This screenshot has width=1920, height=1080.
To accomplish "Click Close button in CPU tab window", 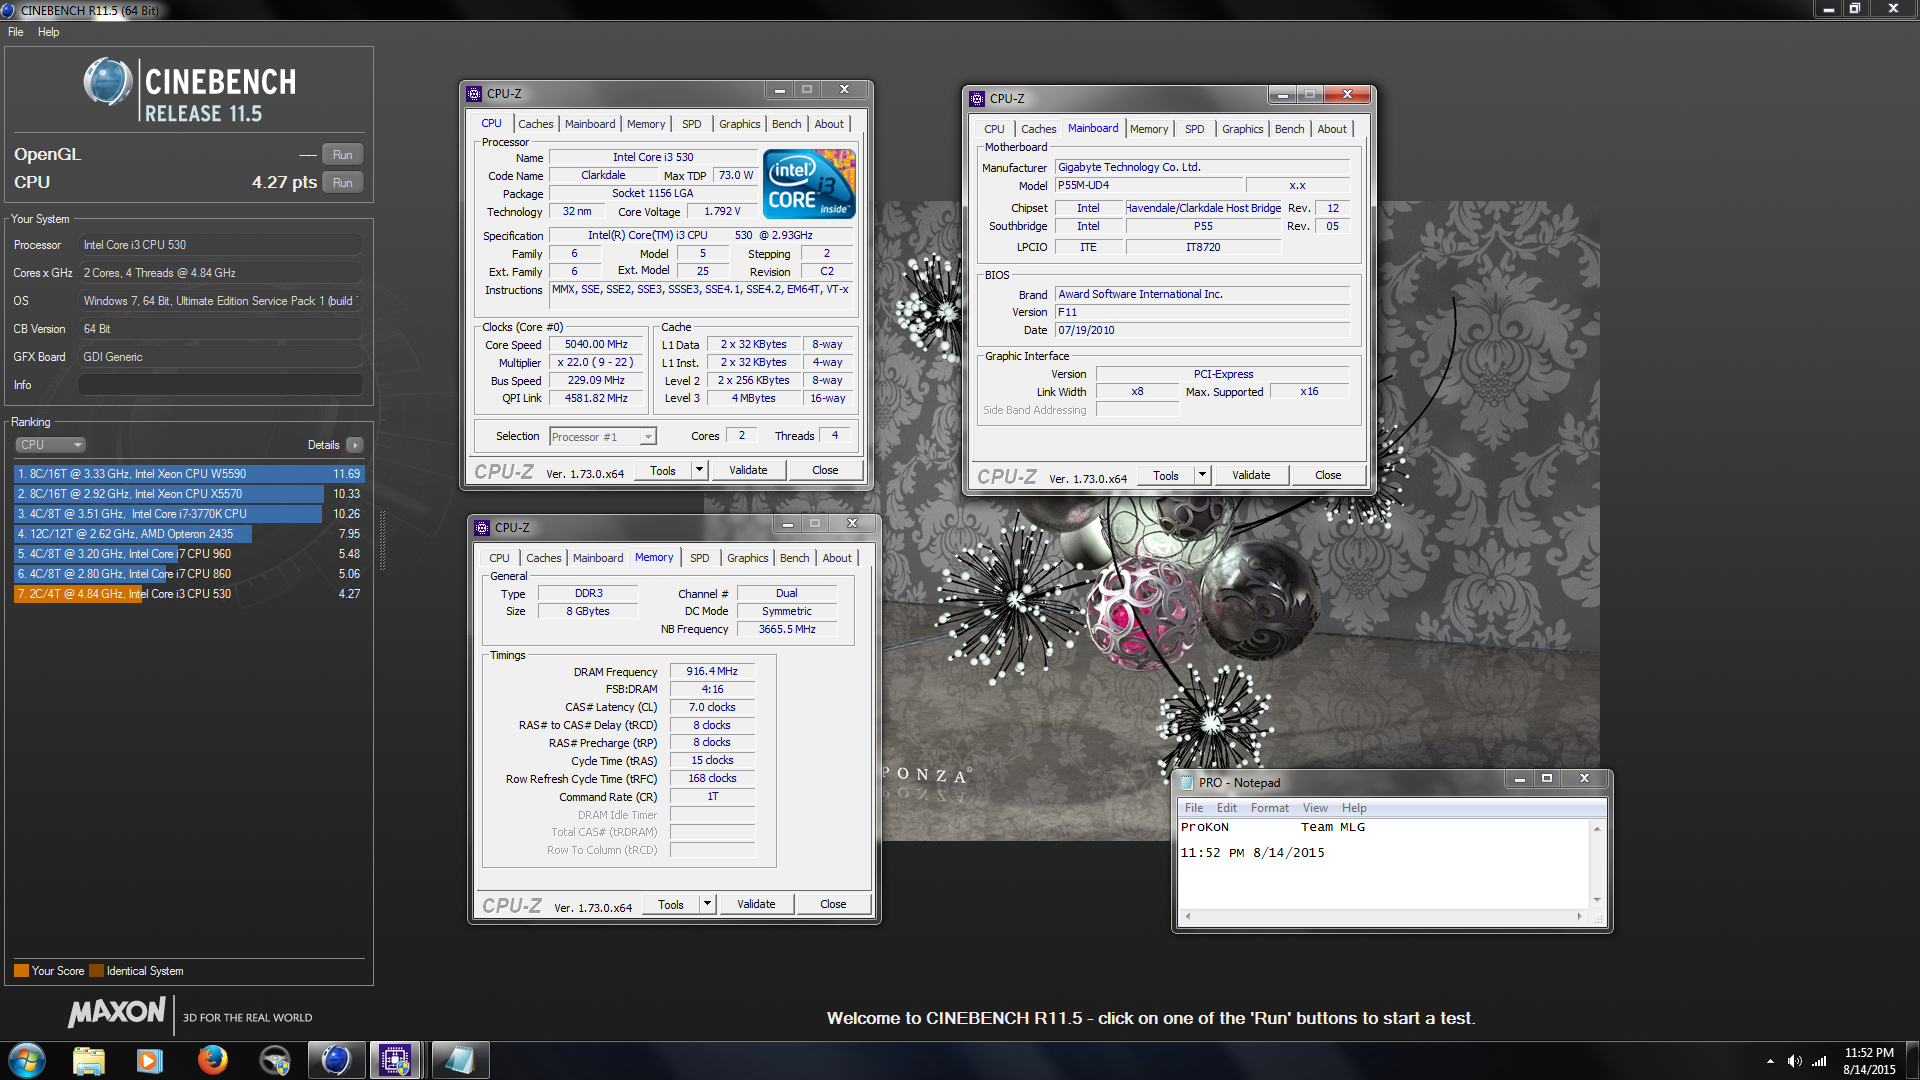I will [825, 471].
